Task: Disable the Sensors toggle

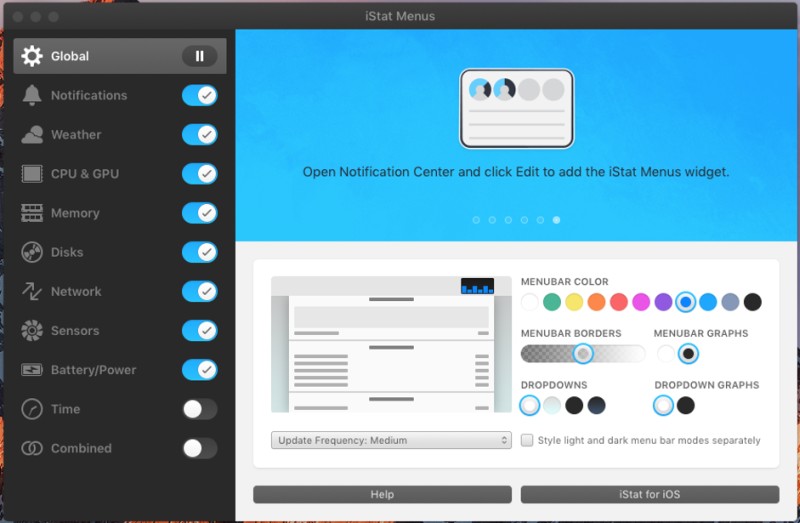Action: coord(199,331)
